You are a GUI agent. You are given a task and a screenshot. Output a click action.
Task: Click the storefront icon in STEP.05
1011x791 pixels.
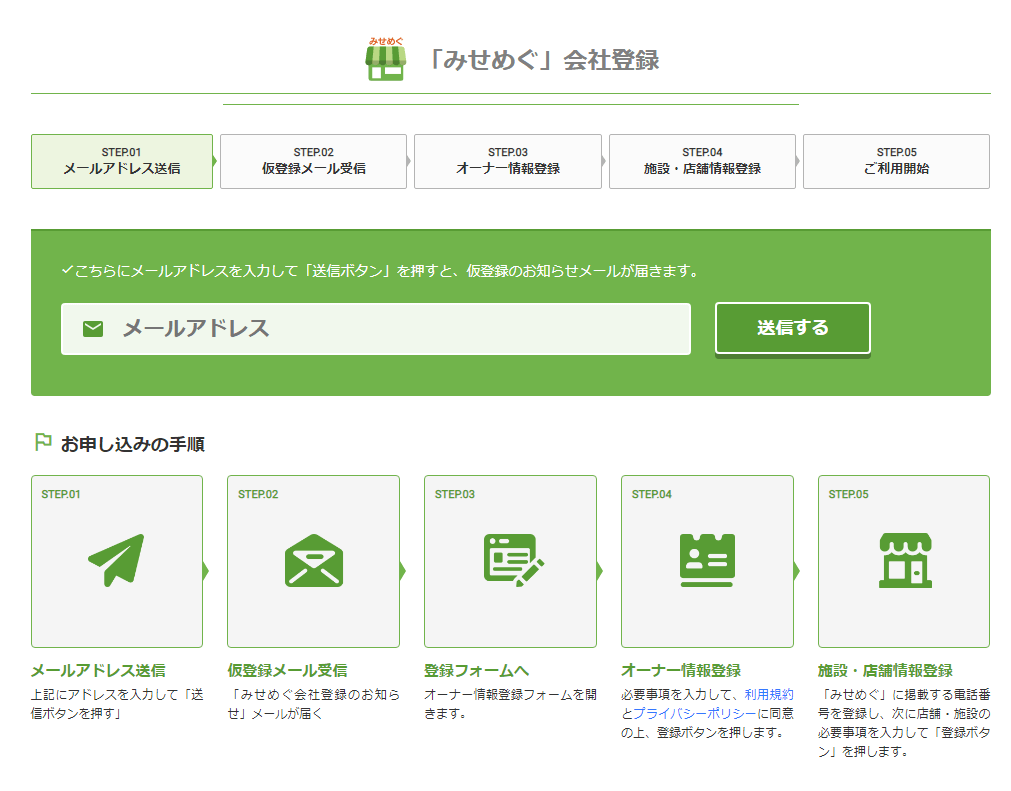[905, 559]
